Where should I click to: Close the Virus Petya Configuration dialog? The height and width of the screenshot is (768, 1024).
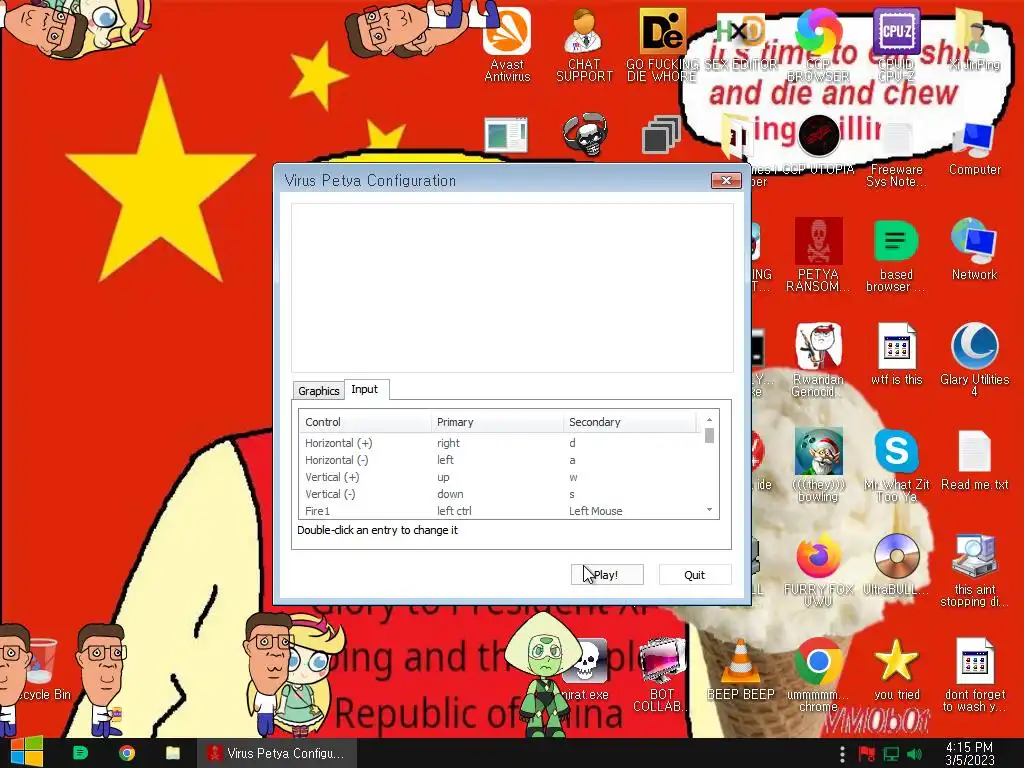click(x=726, y=180)
